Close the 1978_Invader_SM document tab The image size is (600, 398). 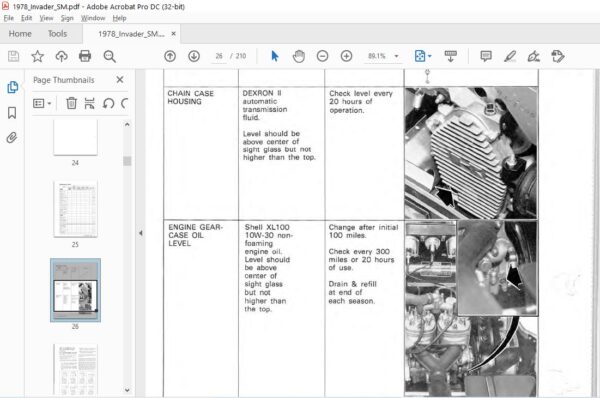[x=173, y=34]
